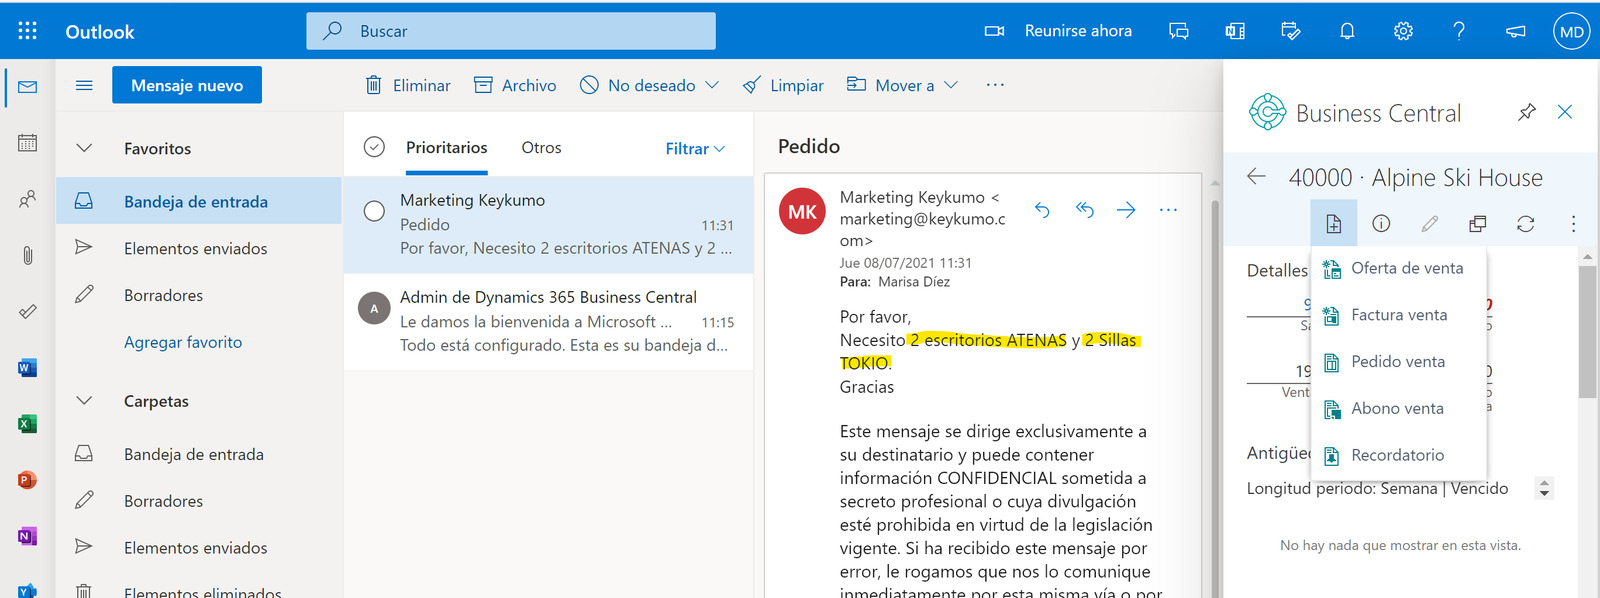1600x598 pixels.
Task: Switch to Otros tab
Action: point(541,147)
